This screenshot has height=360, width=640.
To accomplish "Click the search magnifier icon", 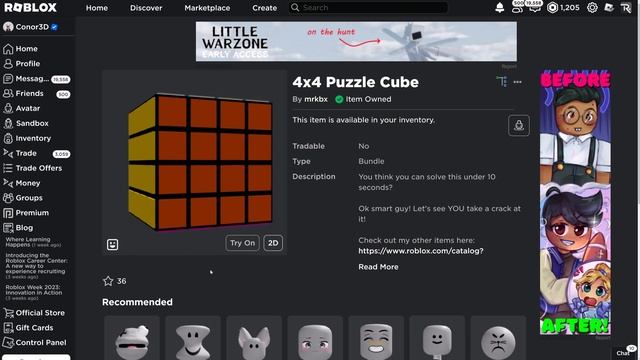I will (x=295, y=7).
